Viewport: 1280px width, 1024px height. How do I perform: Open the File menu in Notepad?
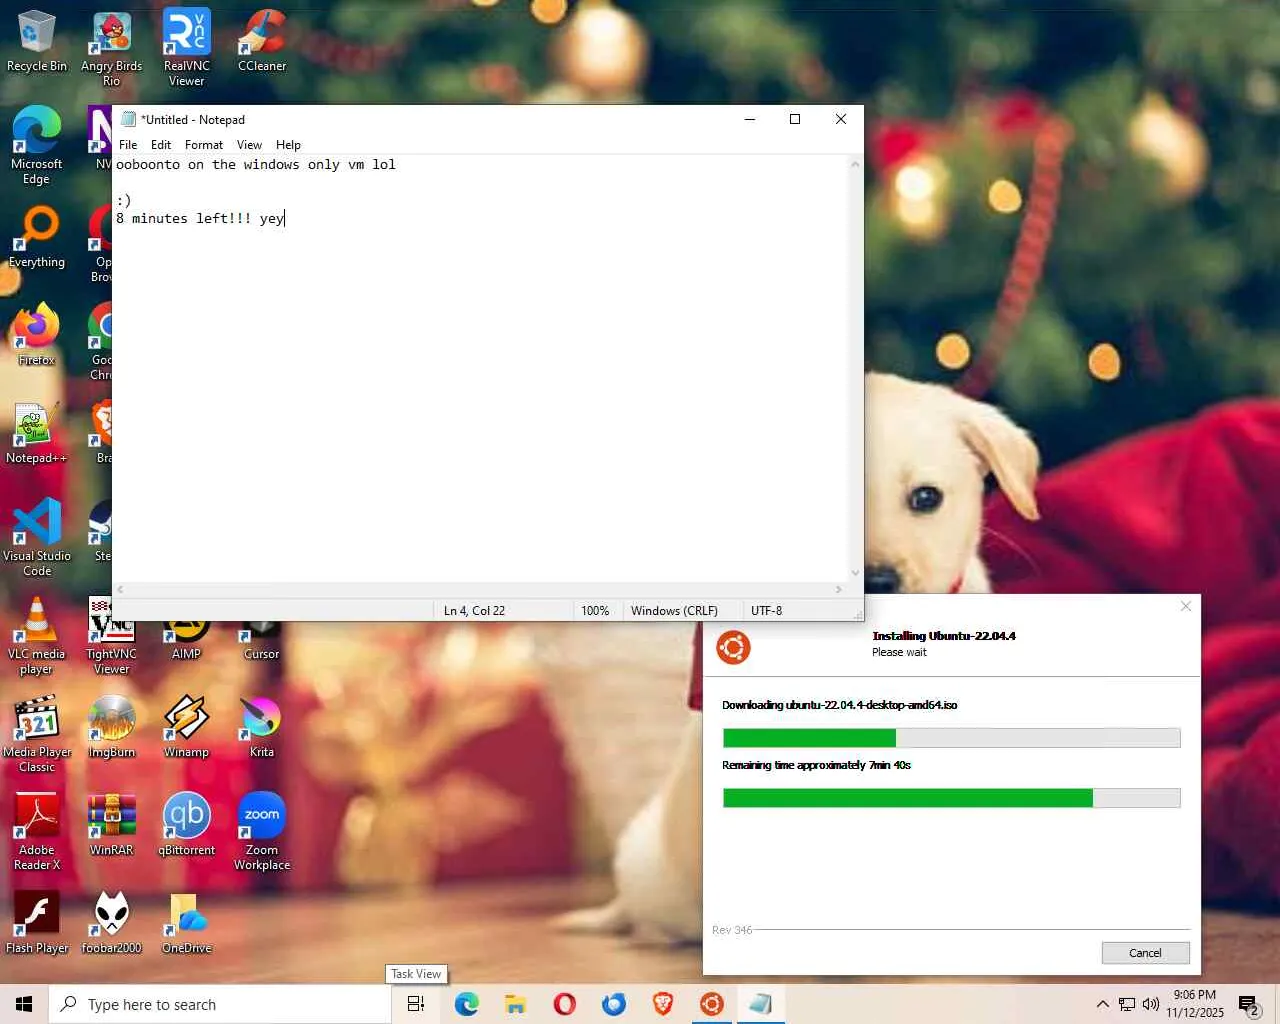[128, 145]
